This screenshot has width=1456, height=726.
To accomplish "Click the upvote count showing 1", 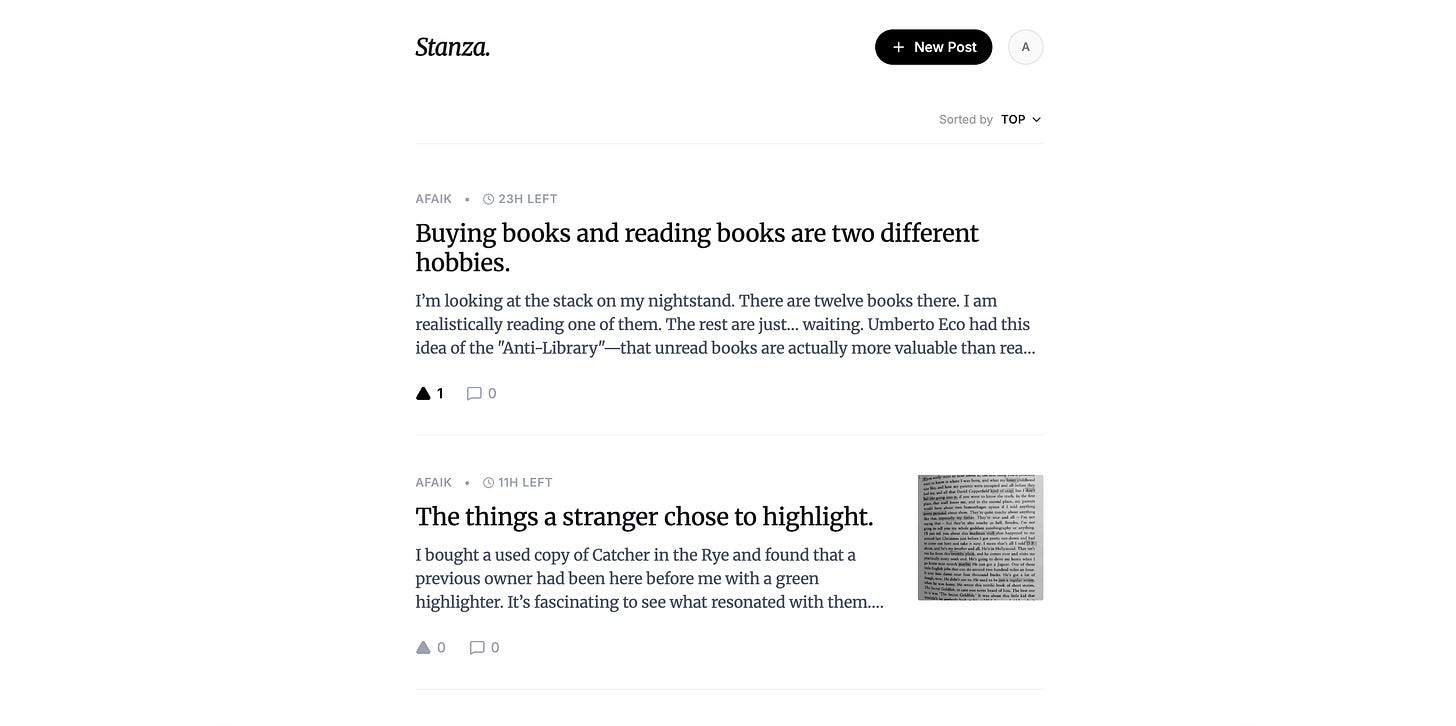I will coord(440,393).
